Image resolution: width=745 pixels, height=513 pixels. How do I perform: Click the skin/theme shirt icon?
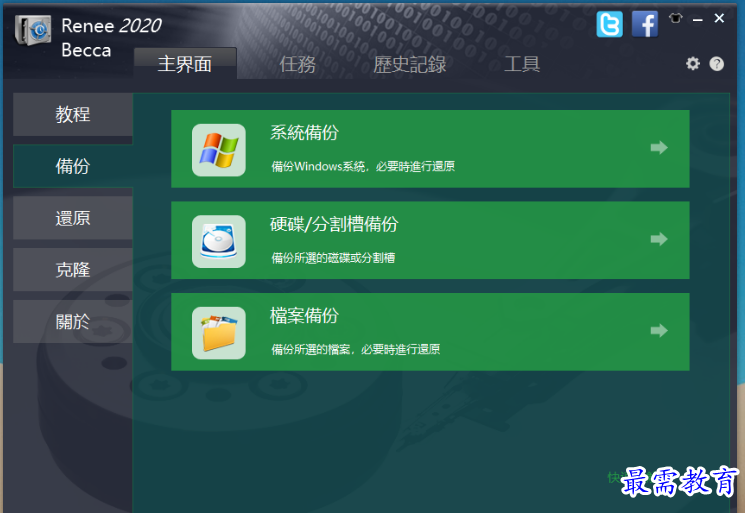(676, 19)
